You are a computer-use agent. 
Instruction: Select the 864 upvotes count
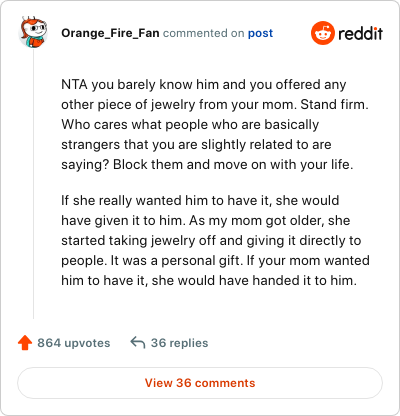click(74, 343)
